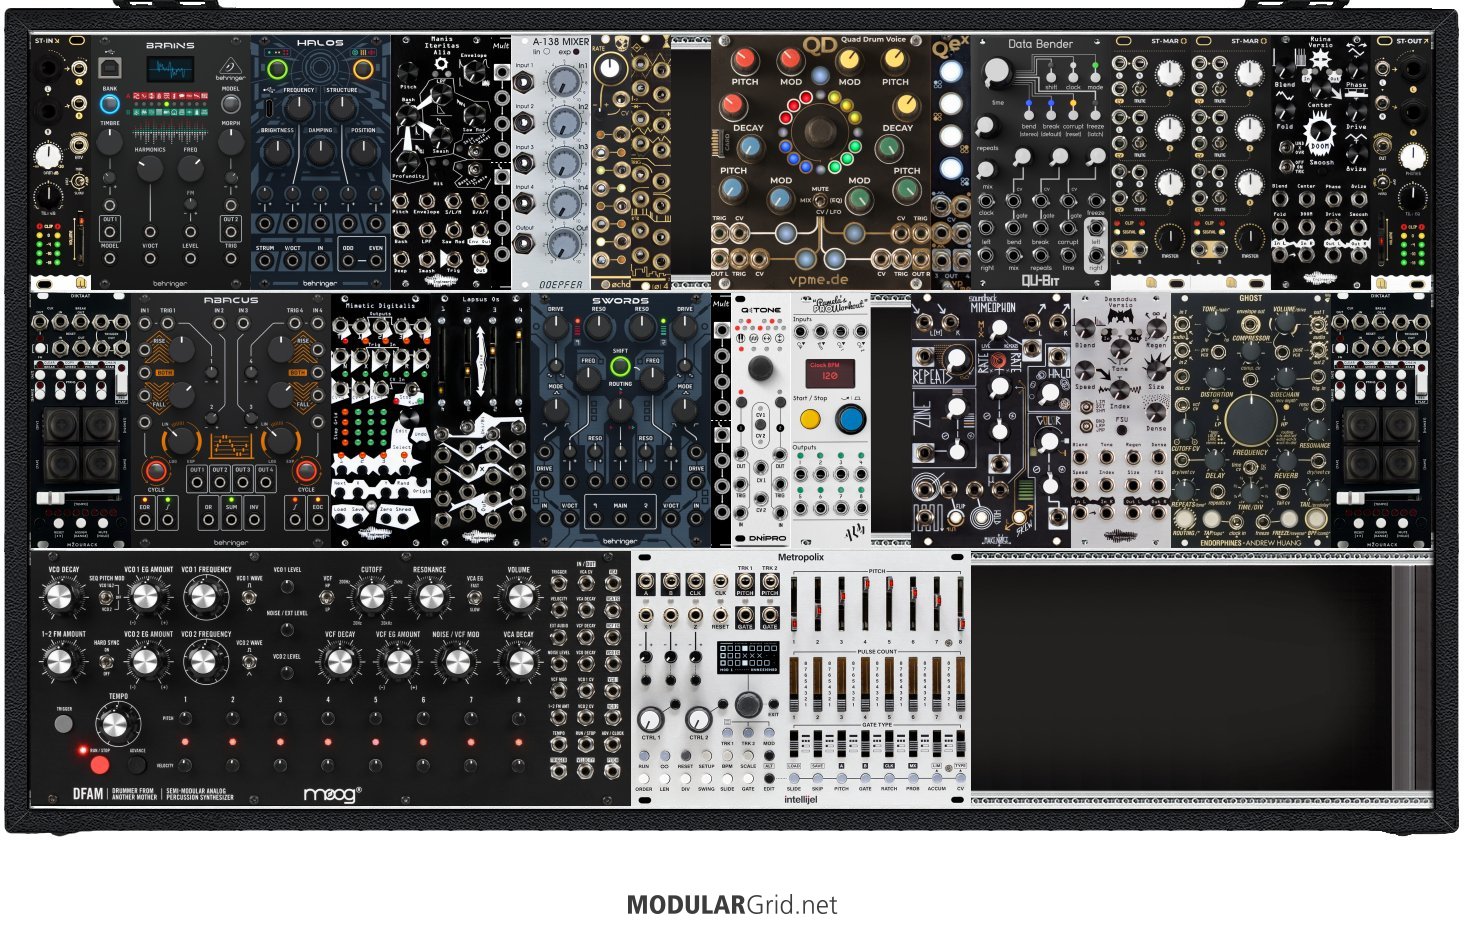
Task: Click the Brains Timbre knob
Action: (110, 143)
